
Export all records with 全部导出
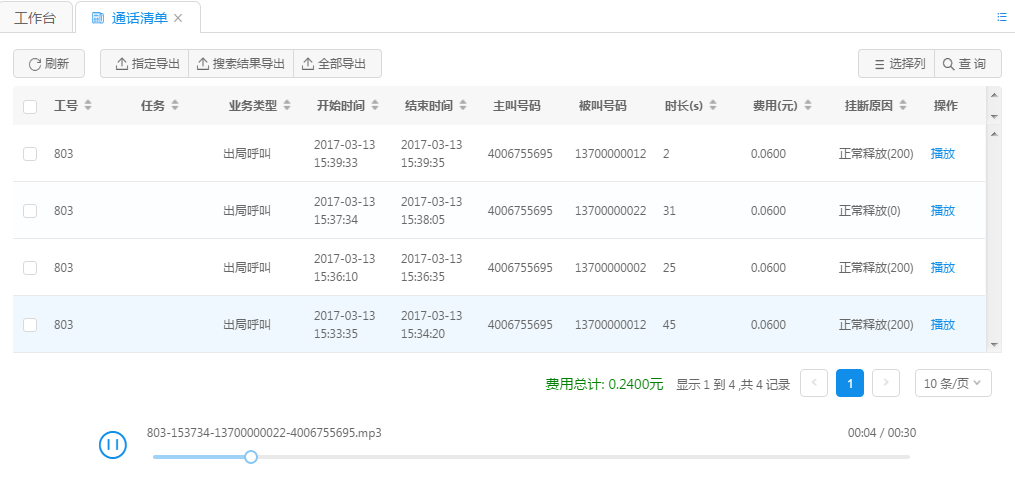pos(337,64)
